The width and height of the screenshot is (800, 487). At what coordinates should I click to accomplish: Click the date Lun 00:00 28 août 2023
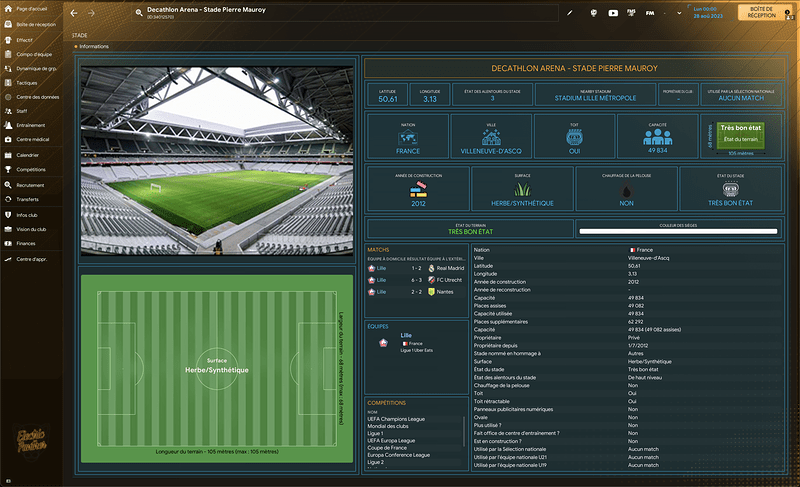coord(708,12)
